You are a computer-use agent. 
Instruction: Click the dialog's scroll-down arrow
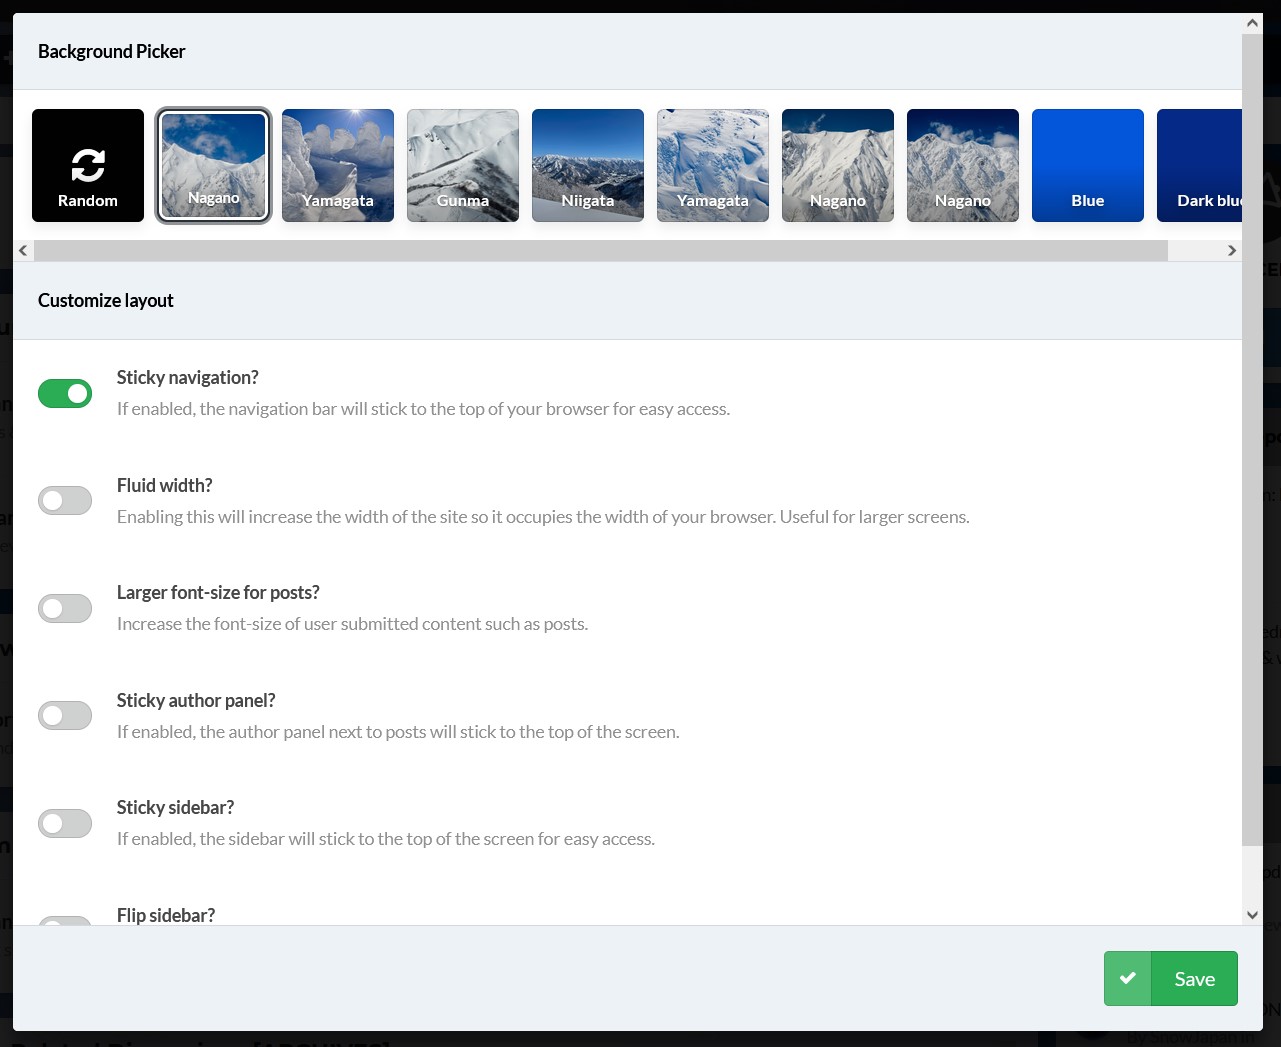(x=1252, y=914)
